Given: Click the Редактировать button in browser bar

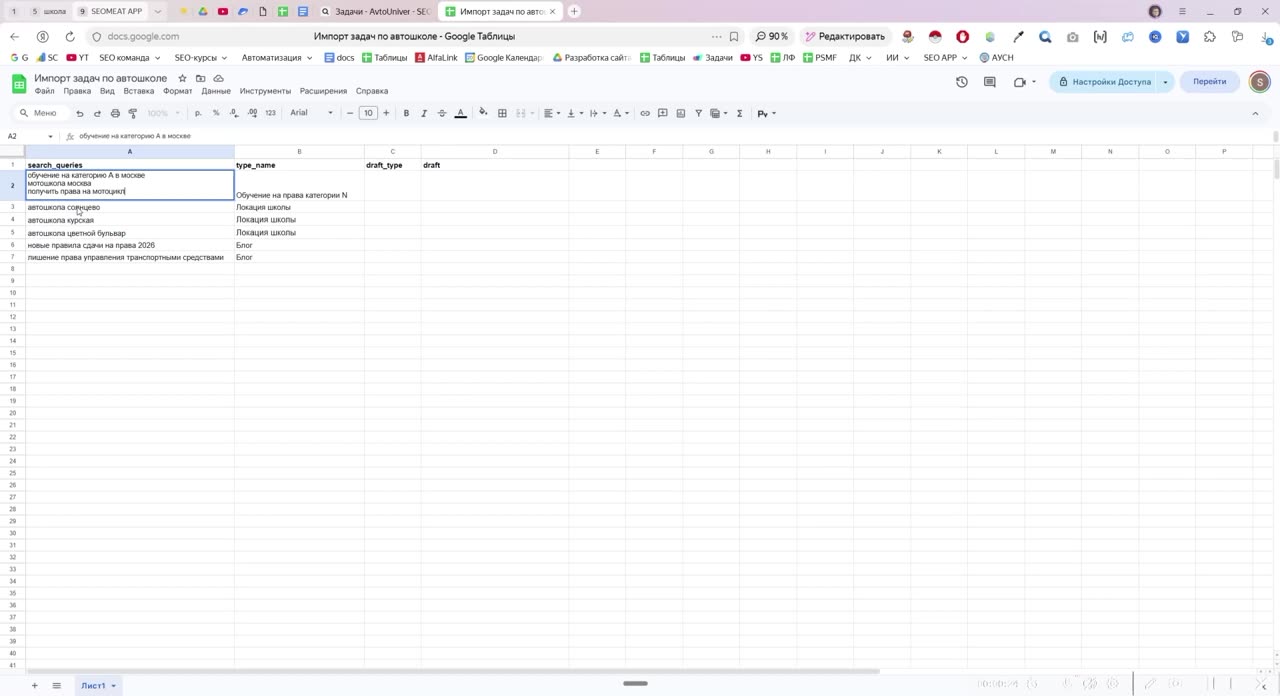Looking at the screenshot, I should pyautogui.click(x=844, y=37).
